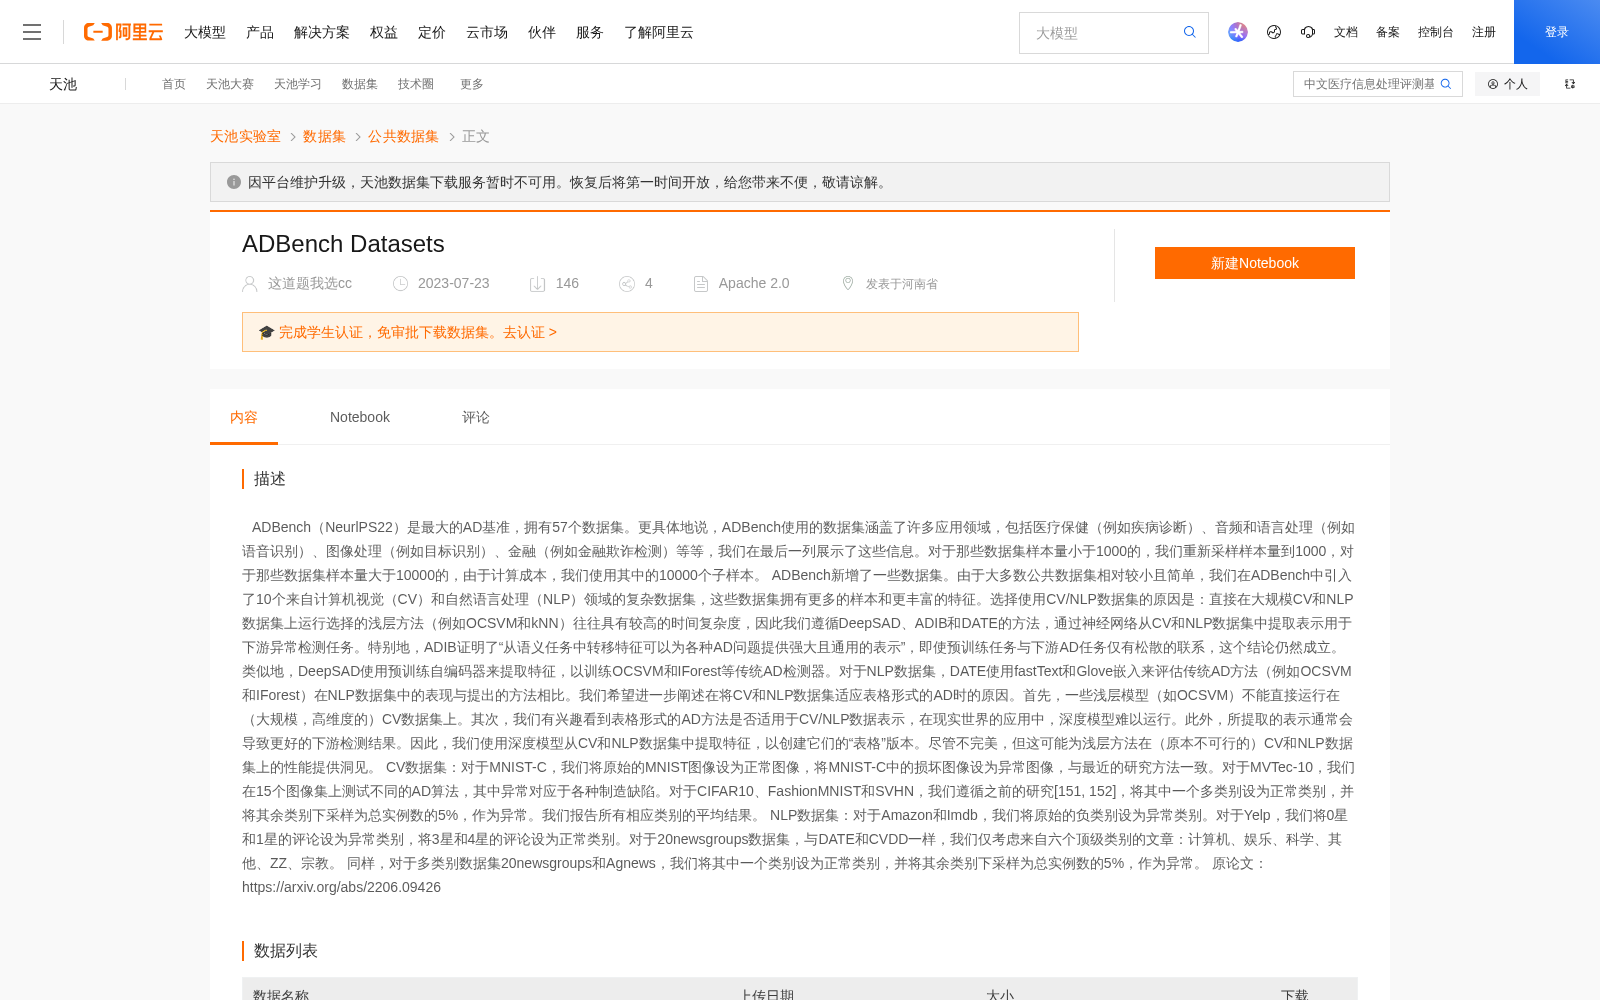Open the 大模型 menu

click(x=205, y=32)
